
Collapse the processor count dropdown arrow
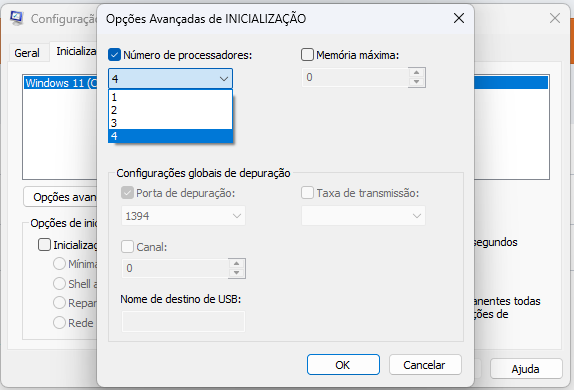click(x=224, y=79)
